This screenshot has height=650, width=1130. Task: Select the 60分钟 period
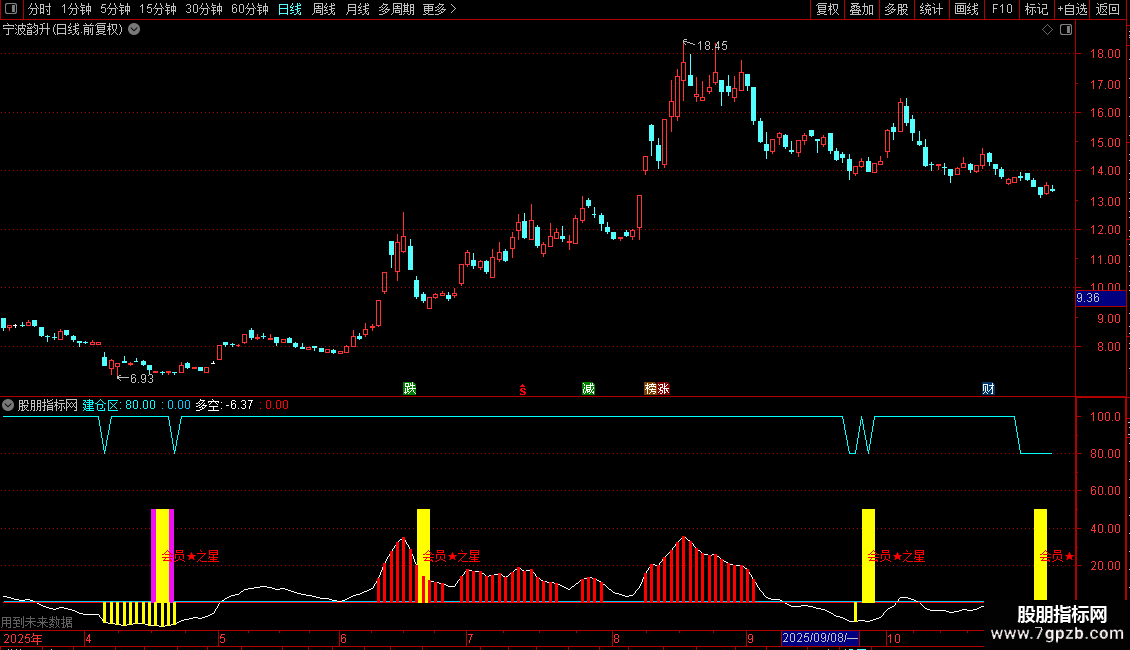pyautogui.click(x=250, y=9)
